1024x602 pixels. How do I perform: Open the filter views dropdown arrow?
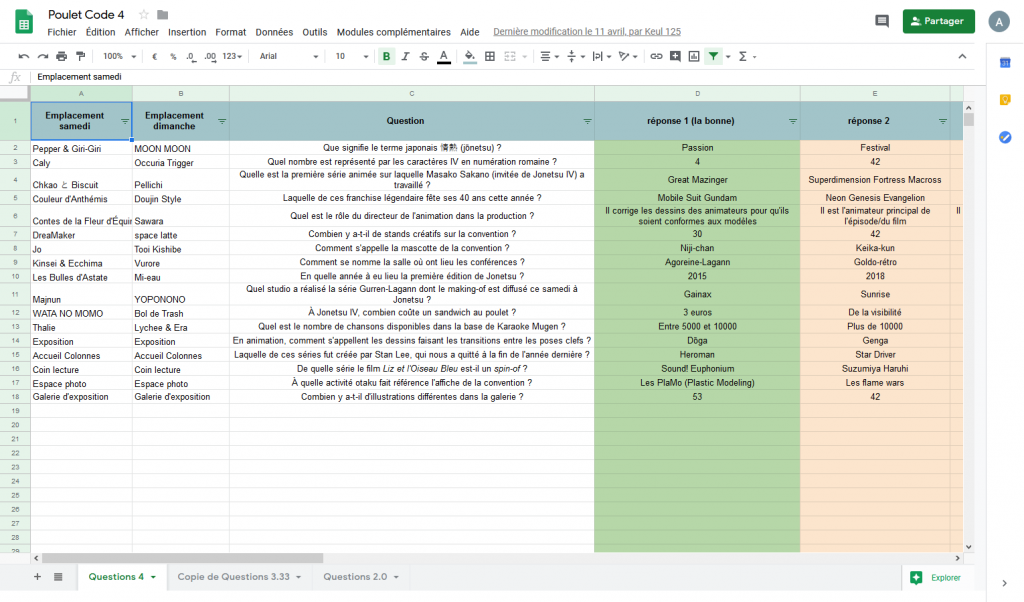point(728,57)
